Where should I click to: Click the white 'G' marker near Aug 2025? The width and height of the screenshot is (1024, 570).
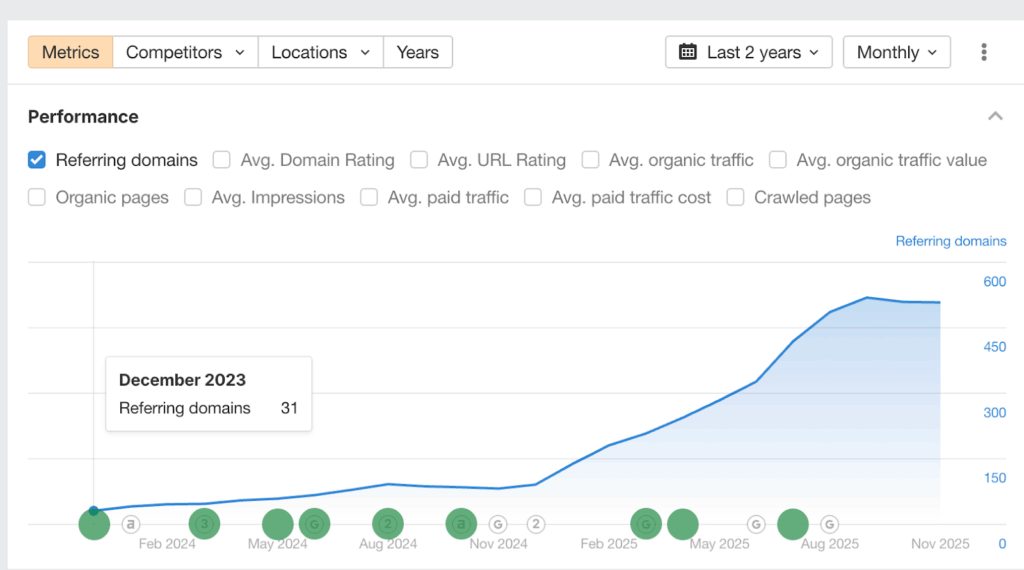pyautogui.click(x=829, y=523)
